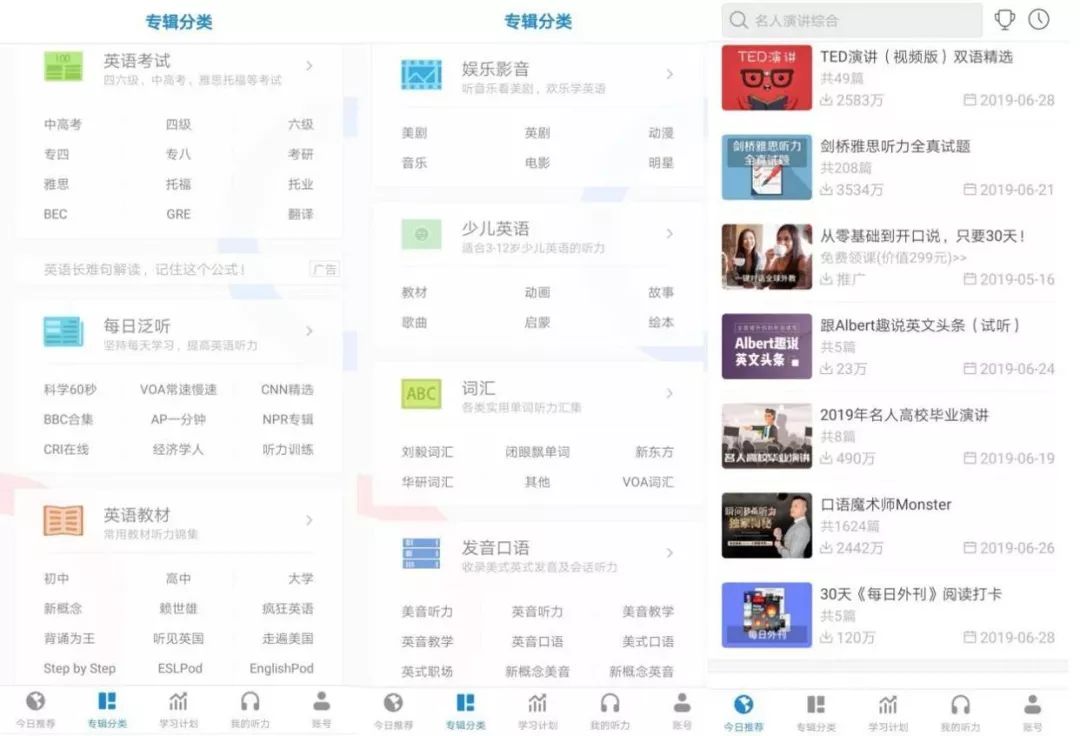
Task: Select the 雅思 exam link
Action: pyautogui.click(x=56, y=184)
